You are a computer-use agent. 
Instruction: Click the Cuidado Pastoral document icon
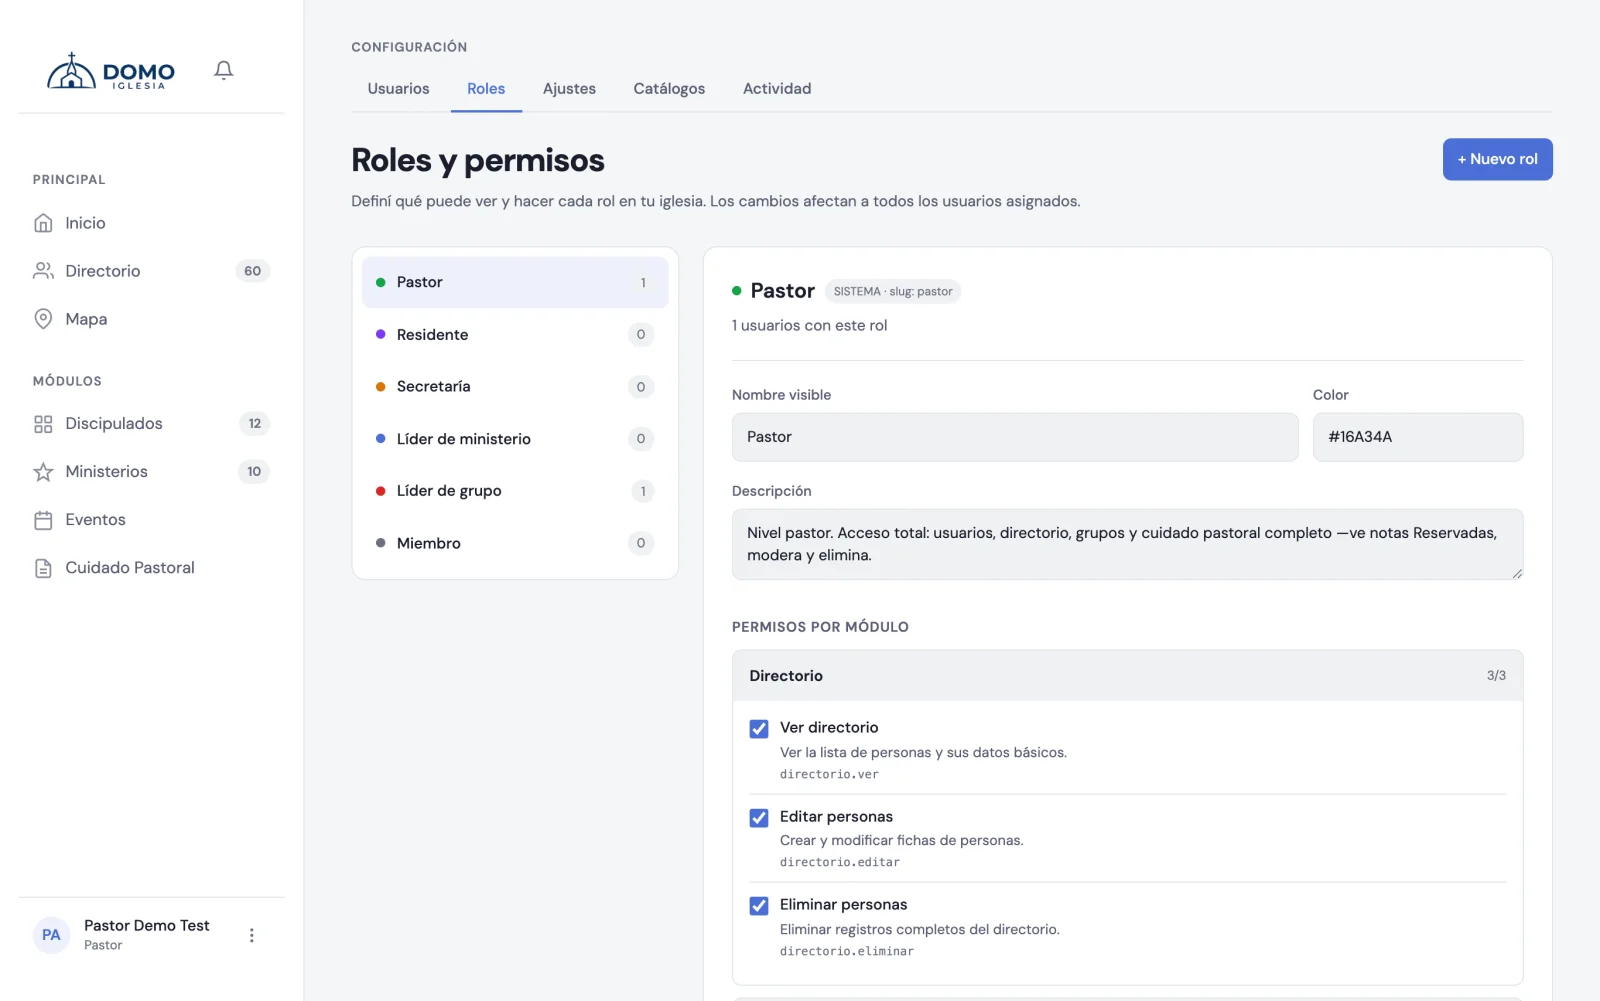click(x=43, y=568)
